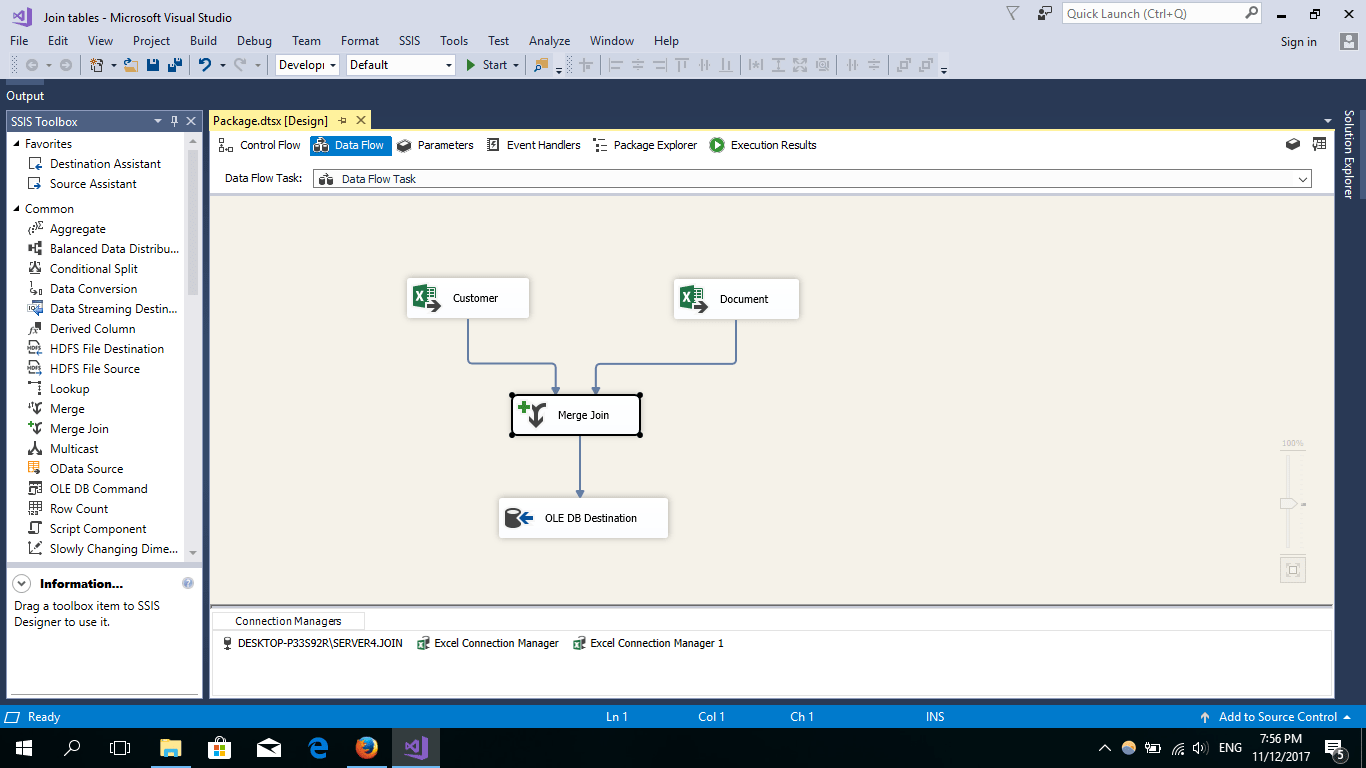Open the SSIS Toolbox window options dropdown
The image size is (1366, 768).
pyautogui.click(x=158, y=121)
